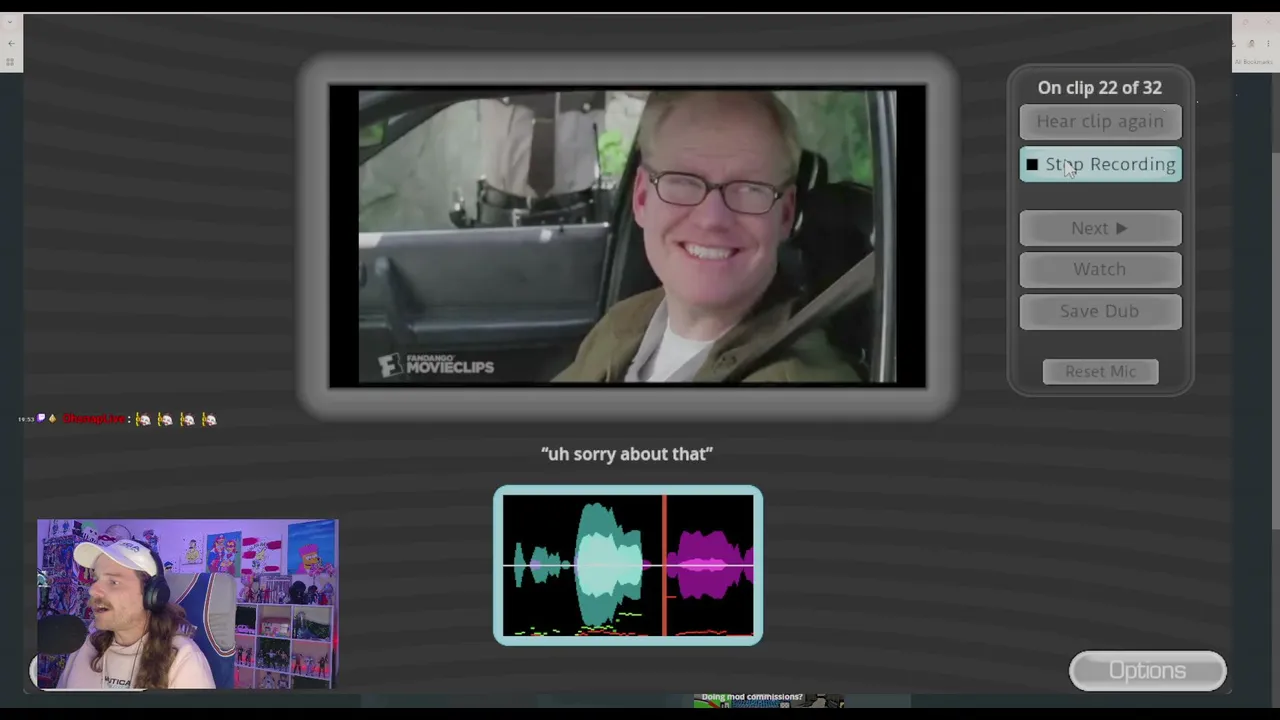Stop the recording in progress
This screenshot has width=1280, height=720.
[1100, 165]
